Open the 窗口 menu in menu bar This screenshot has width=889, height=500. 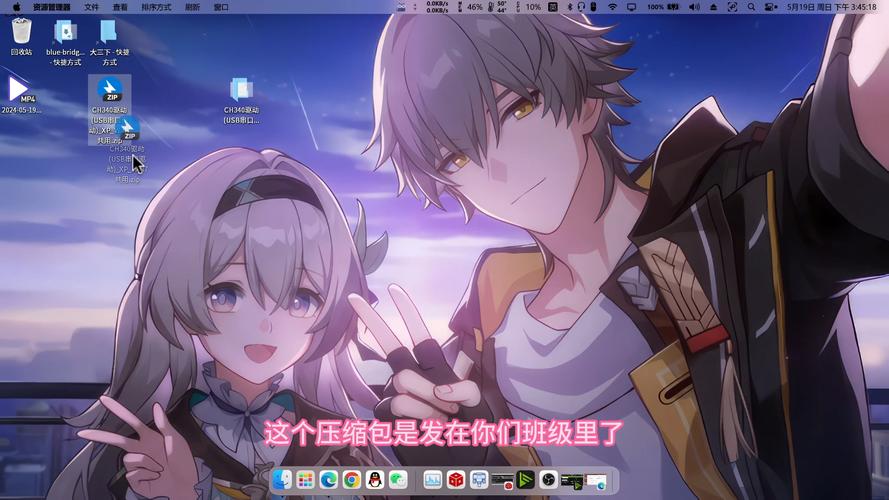click(221, 7)
